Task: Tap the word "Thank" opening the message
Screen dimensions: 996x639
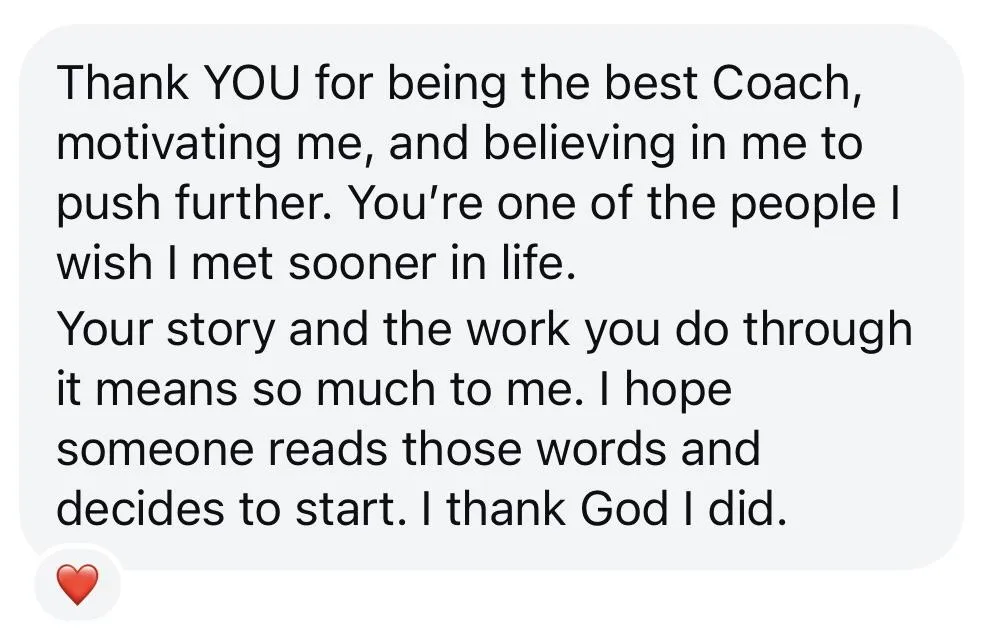Action: click(123, 86)
